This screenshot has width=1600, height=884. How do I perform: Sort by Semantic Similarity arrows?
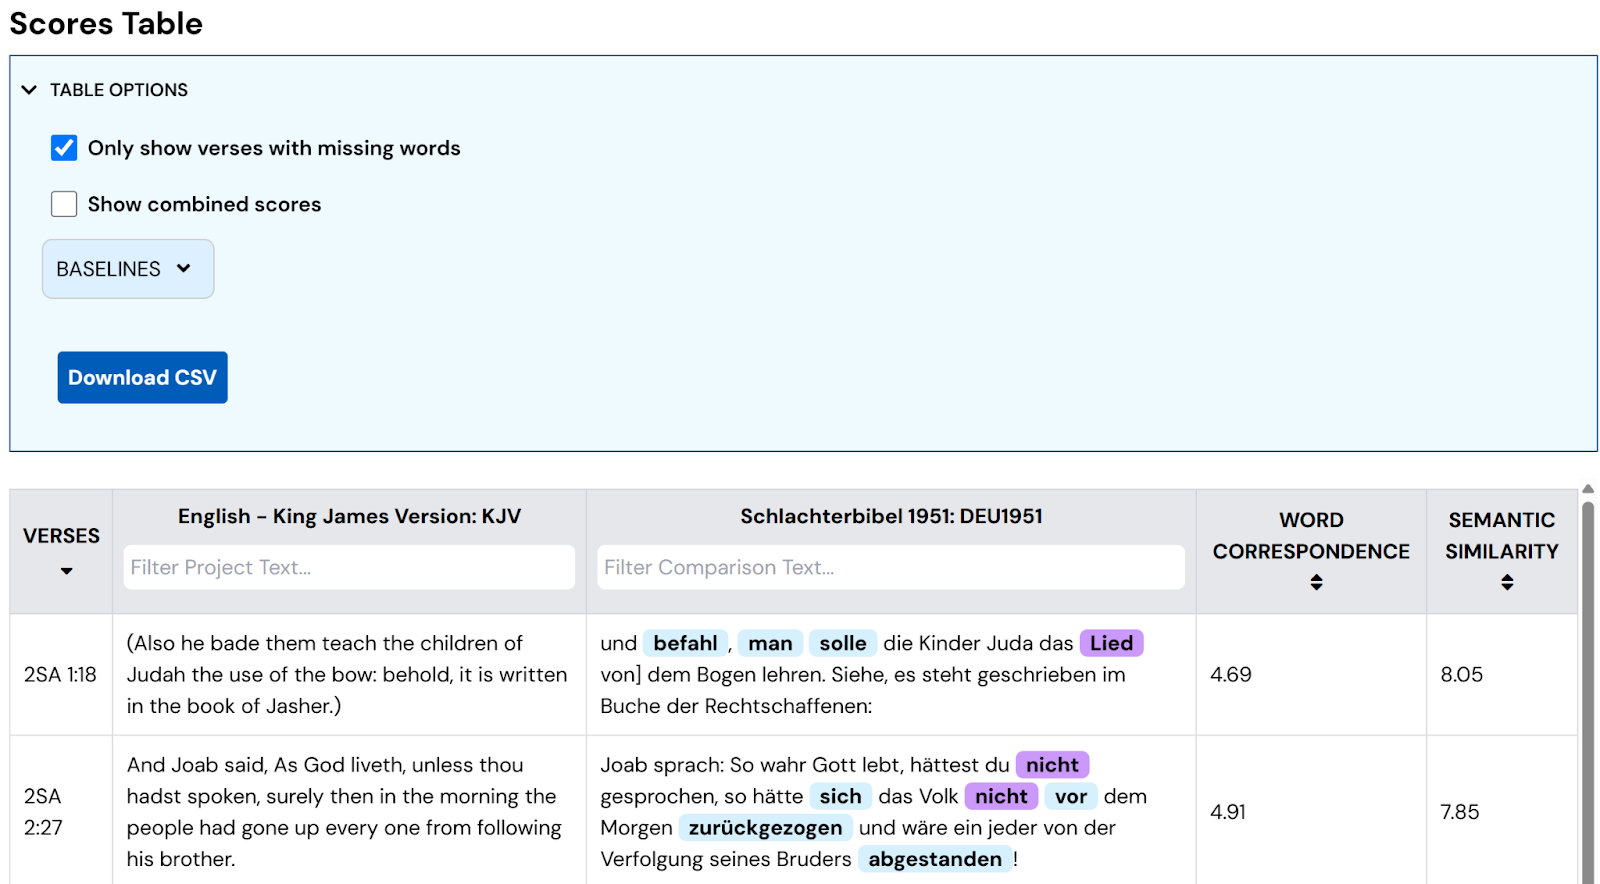point(1507,582)
